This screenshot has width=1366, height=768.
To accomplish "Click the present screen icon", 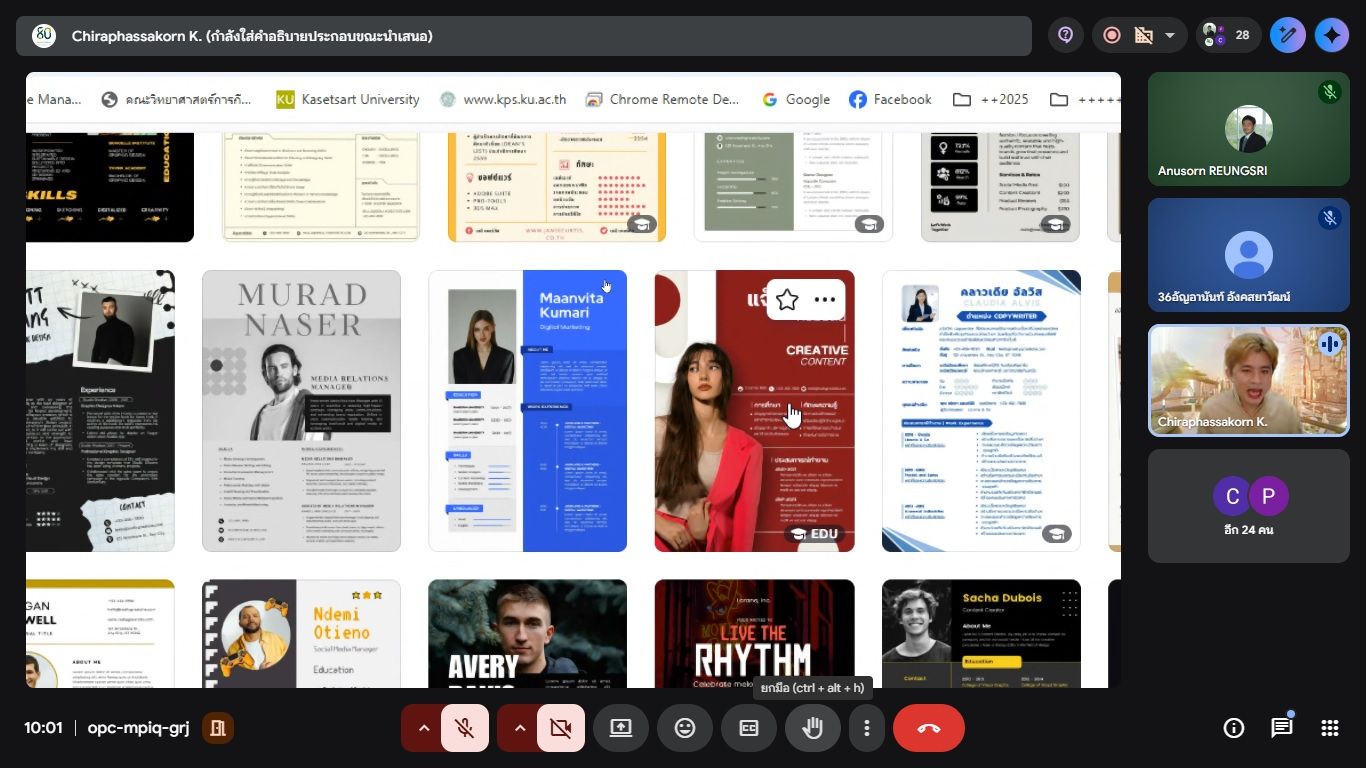I will coord(621,728).
